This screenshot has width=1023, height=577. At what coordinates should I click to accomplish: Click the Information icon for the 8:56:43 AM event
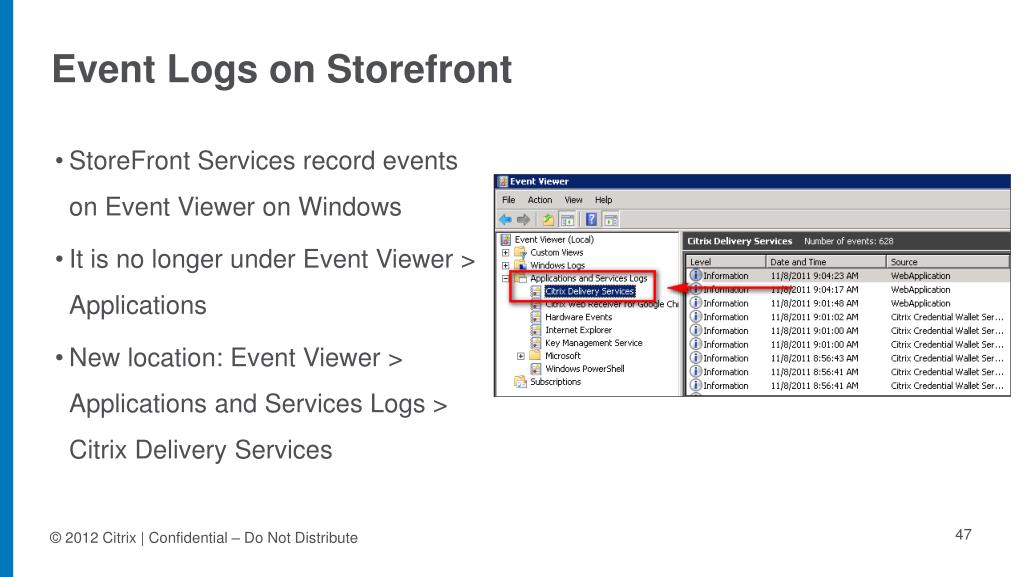695,358
